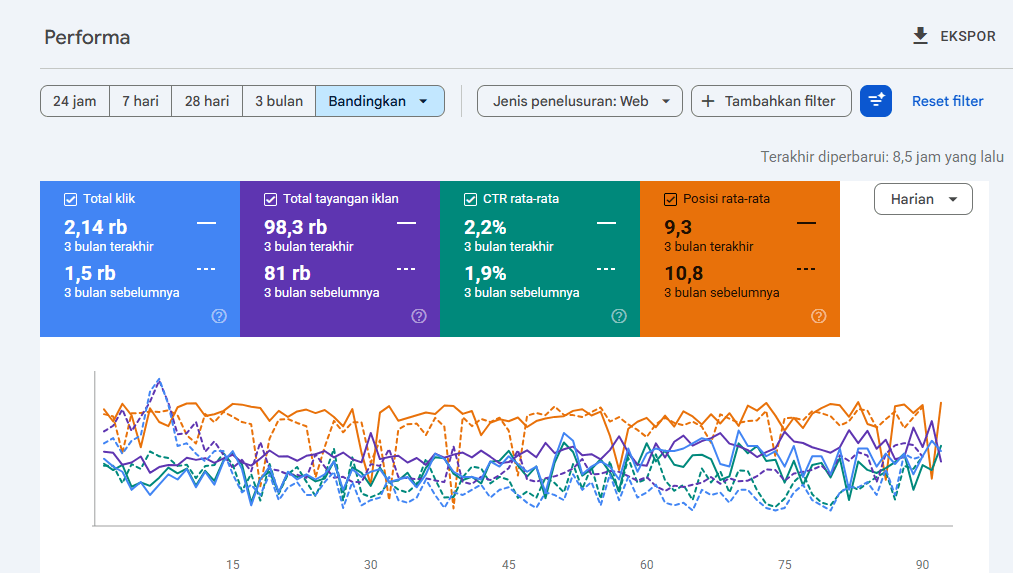Select the 28 hari date range
1013x573 pixels.
(x=207, y=101)
